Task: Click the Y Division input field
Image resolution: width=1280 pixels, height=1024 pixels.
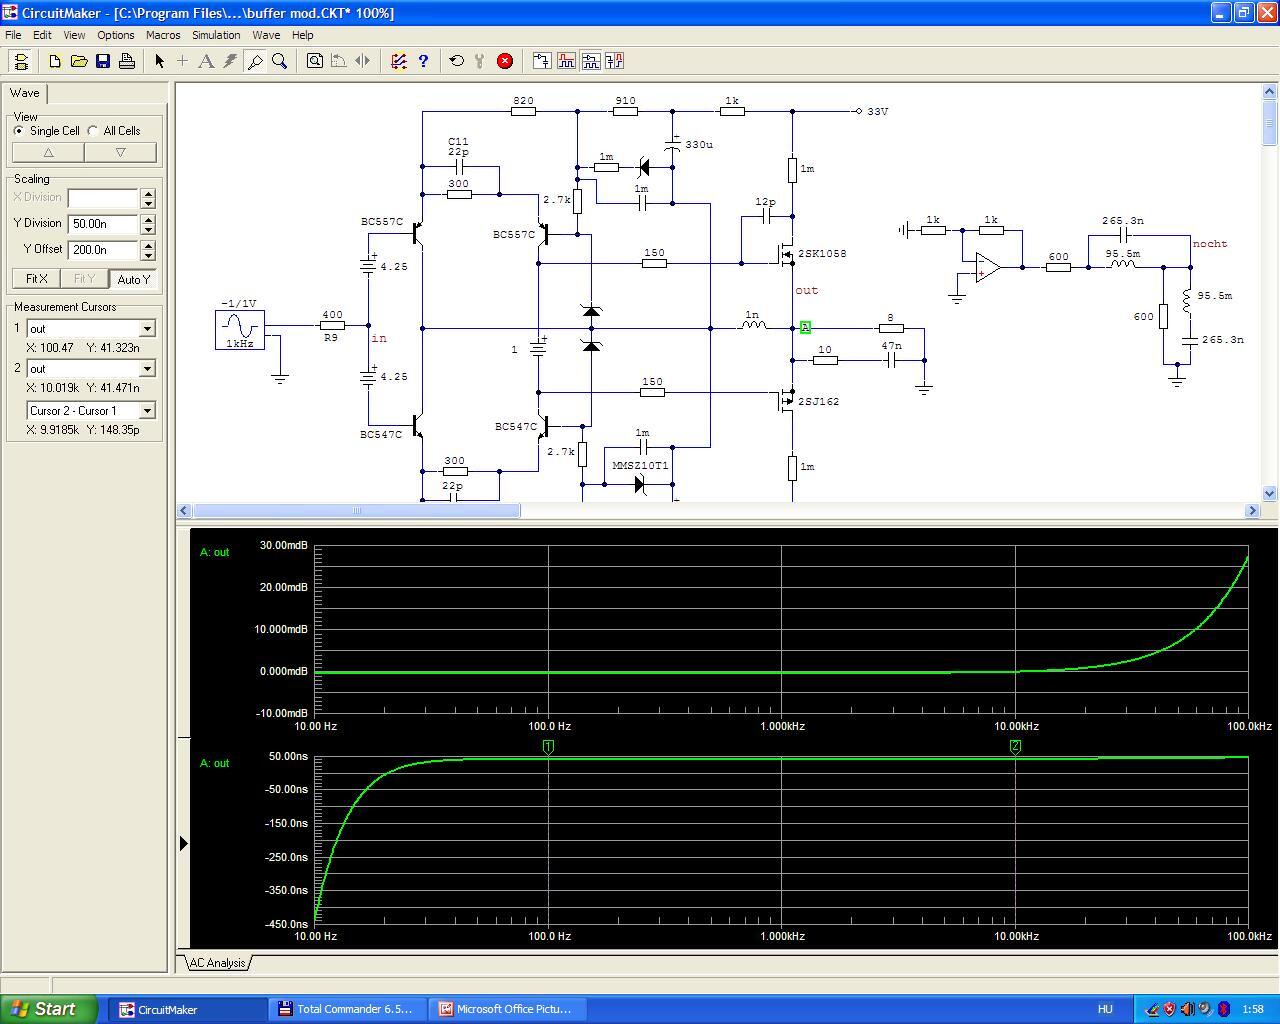Action: coord(103,224)
